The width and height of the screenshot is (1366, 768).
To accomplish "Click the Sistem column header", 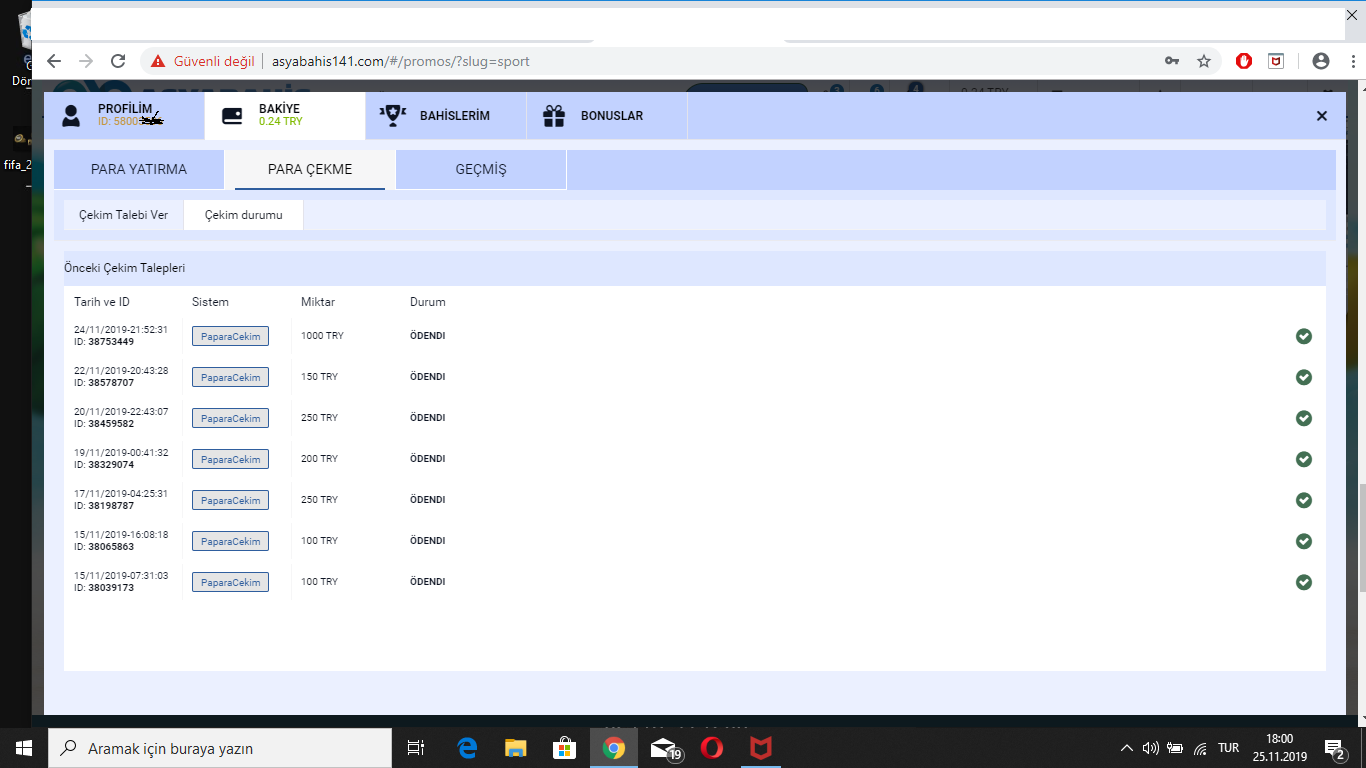I will coord(210,302).
